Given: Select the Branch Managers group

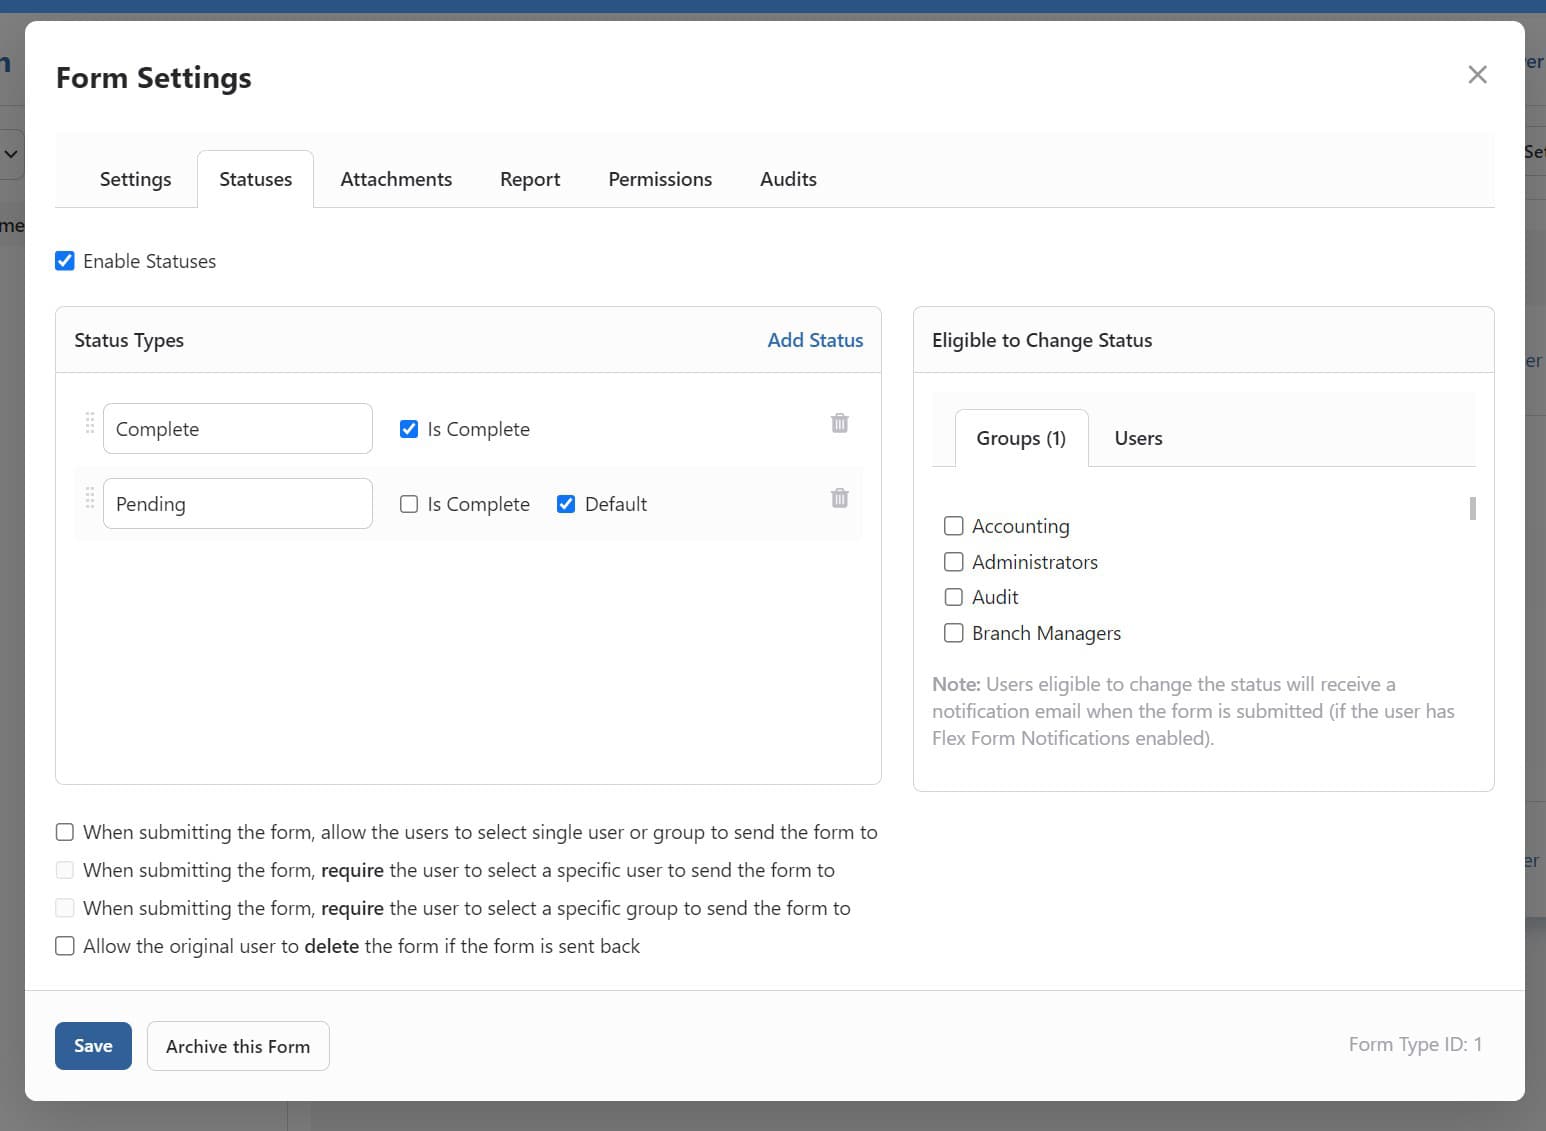Looking at the screenshot, I should point(953,632).
